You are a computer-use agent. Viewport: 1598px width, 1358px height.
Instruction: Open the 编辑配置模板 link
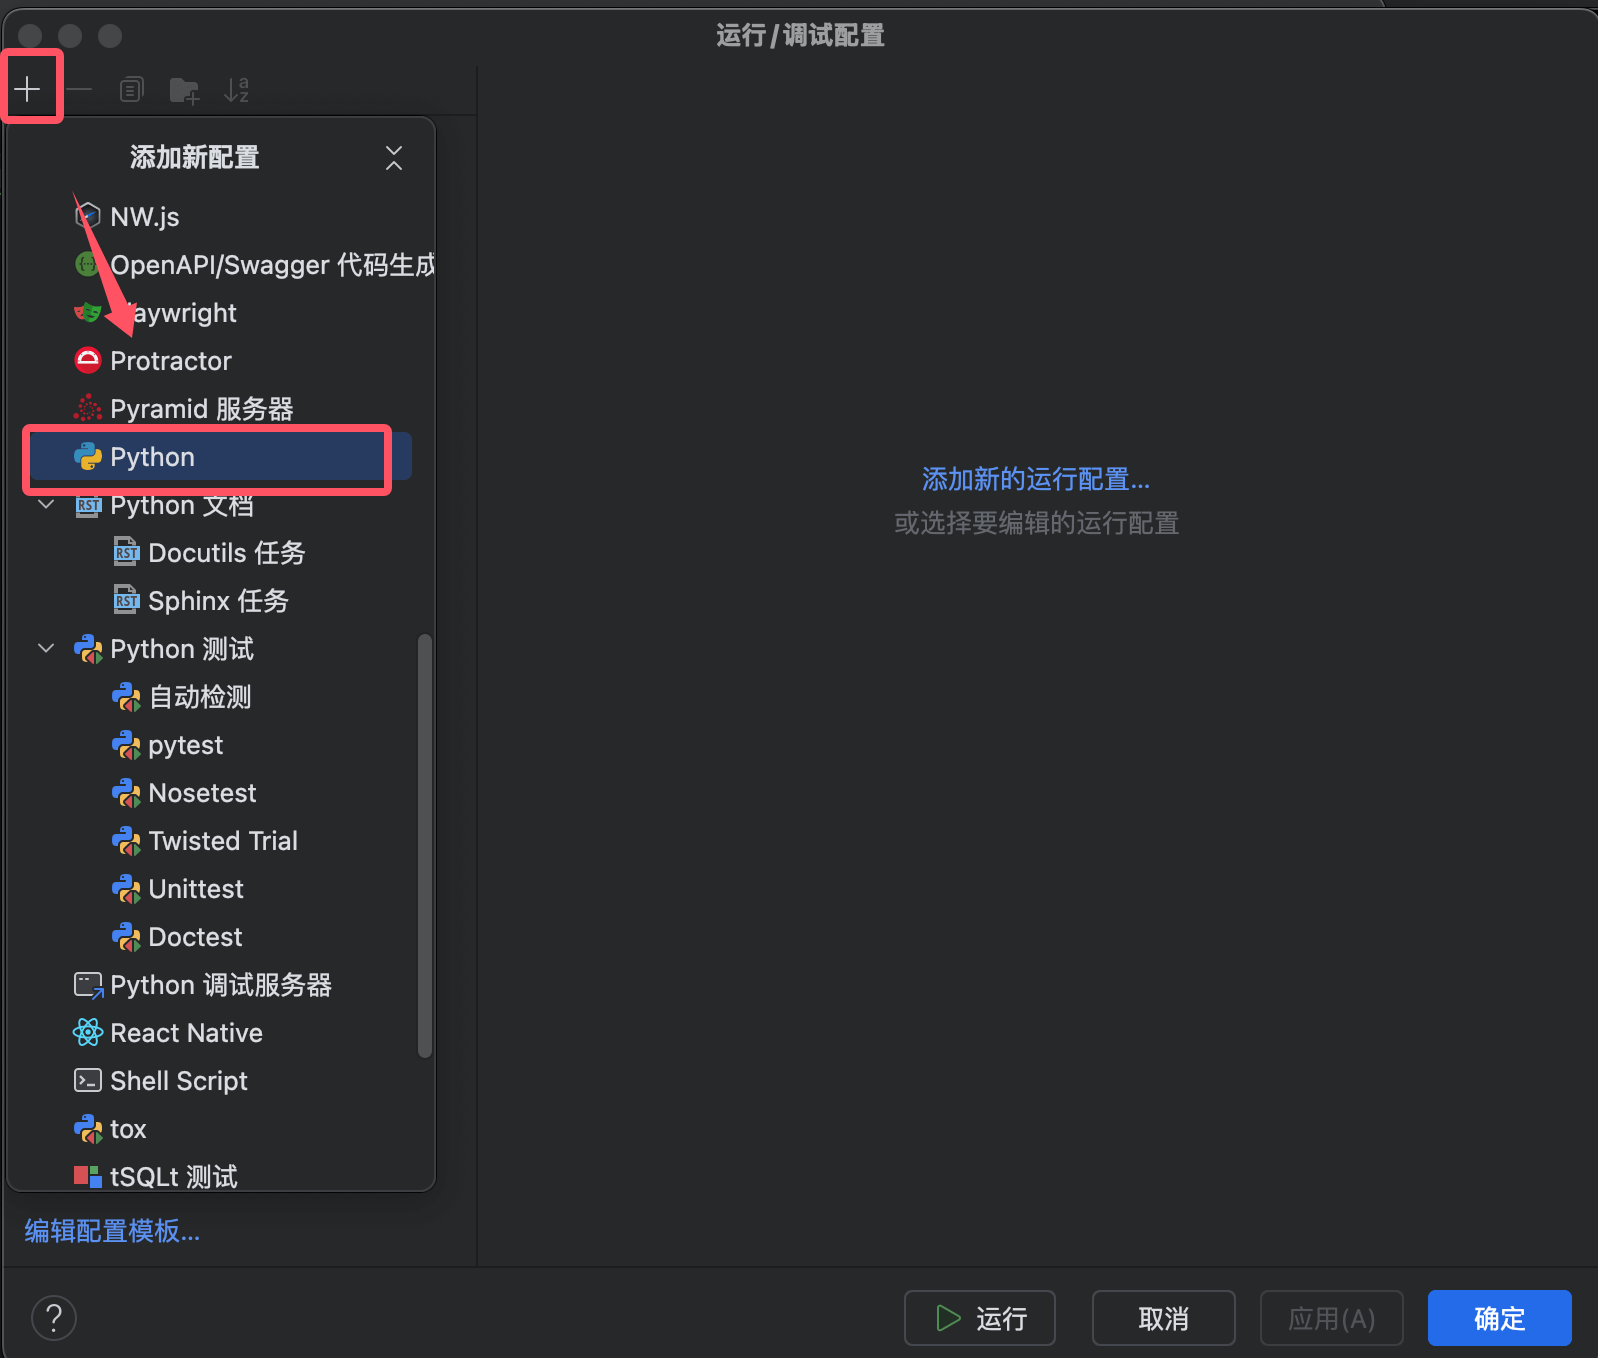pyautogui.click(x=112, y=1231)
